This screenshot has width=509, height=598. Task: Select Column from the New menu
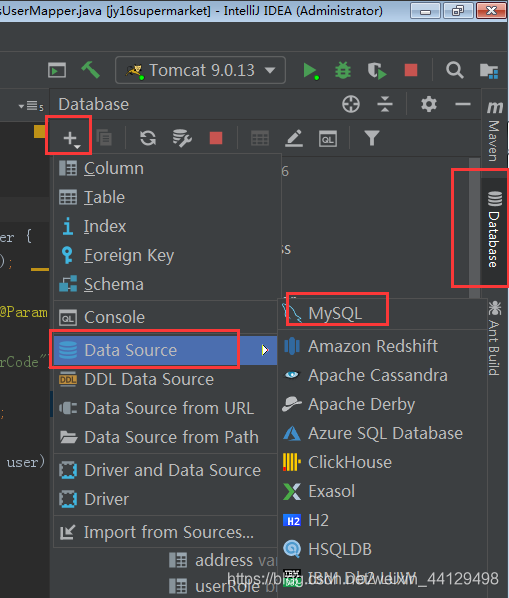[167, 168]
